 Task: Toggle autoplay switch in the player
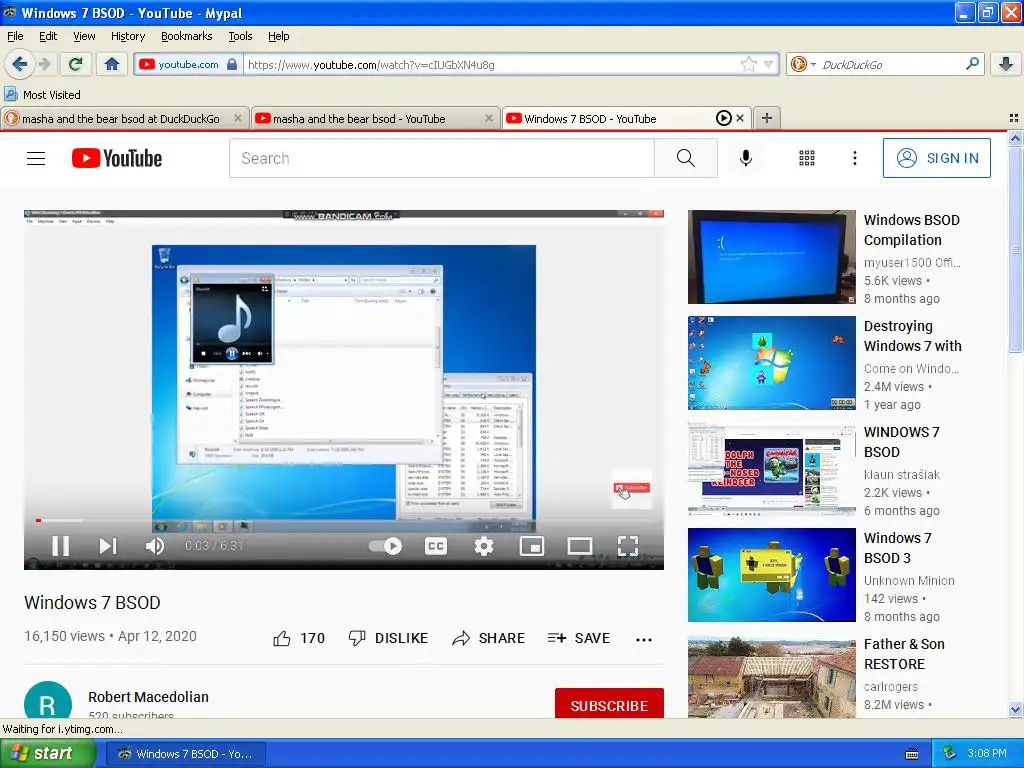[x=385, y=546]
